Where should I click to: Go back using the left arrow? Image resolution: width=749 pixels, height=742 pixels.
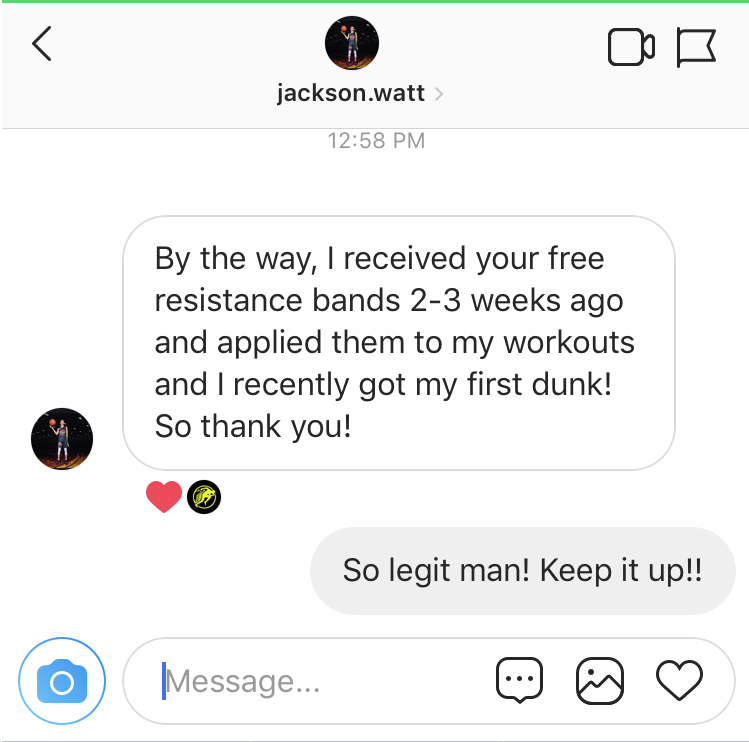click(x=42, y=43)
